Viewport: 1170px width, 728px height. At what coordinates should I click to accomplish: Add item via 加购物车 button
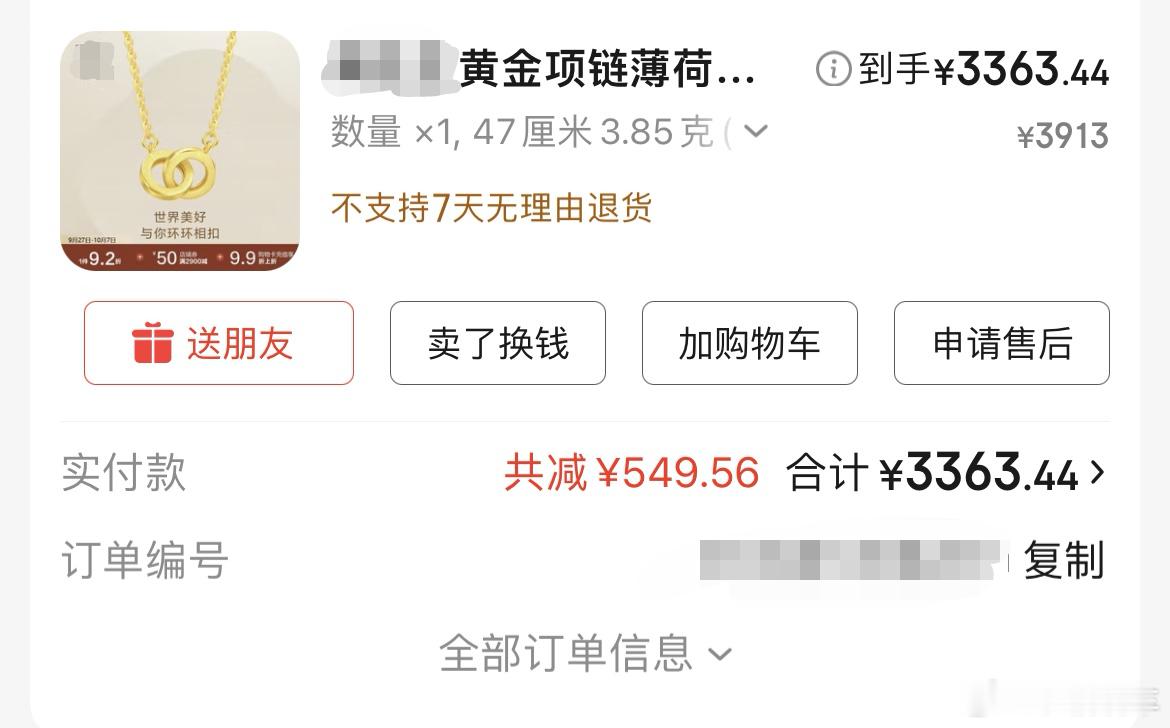coord(749,343)
